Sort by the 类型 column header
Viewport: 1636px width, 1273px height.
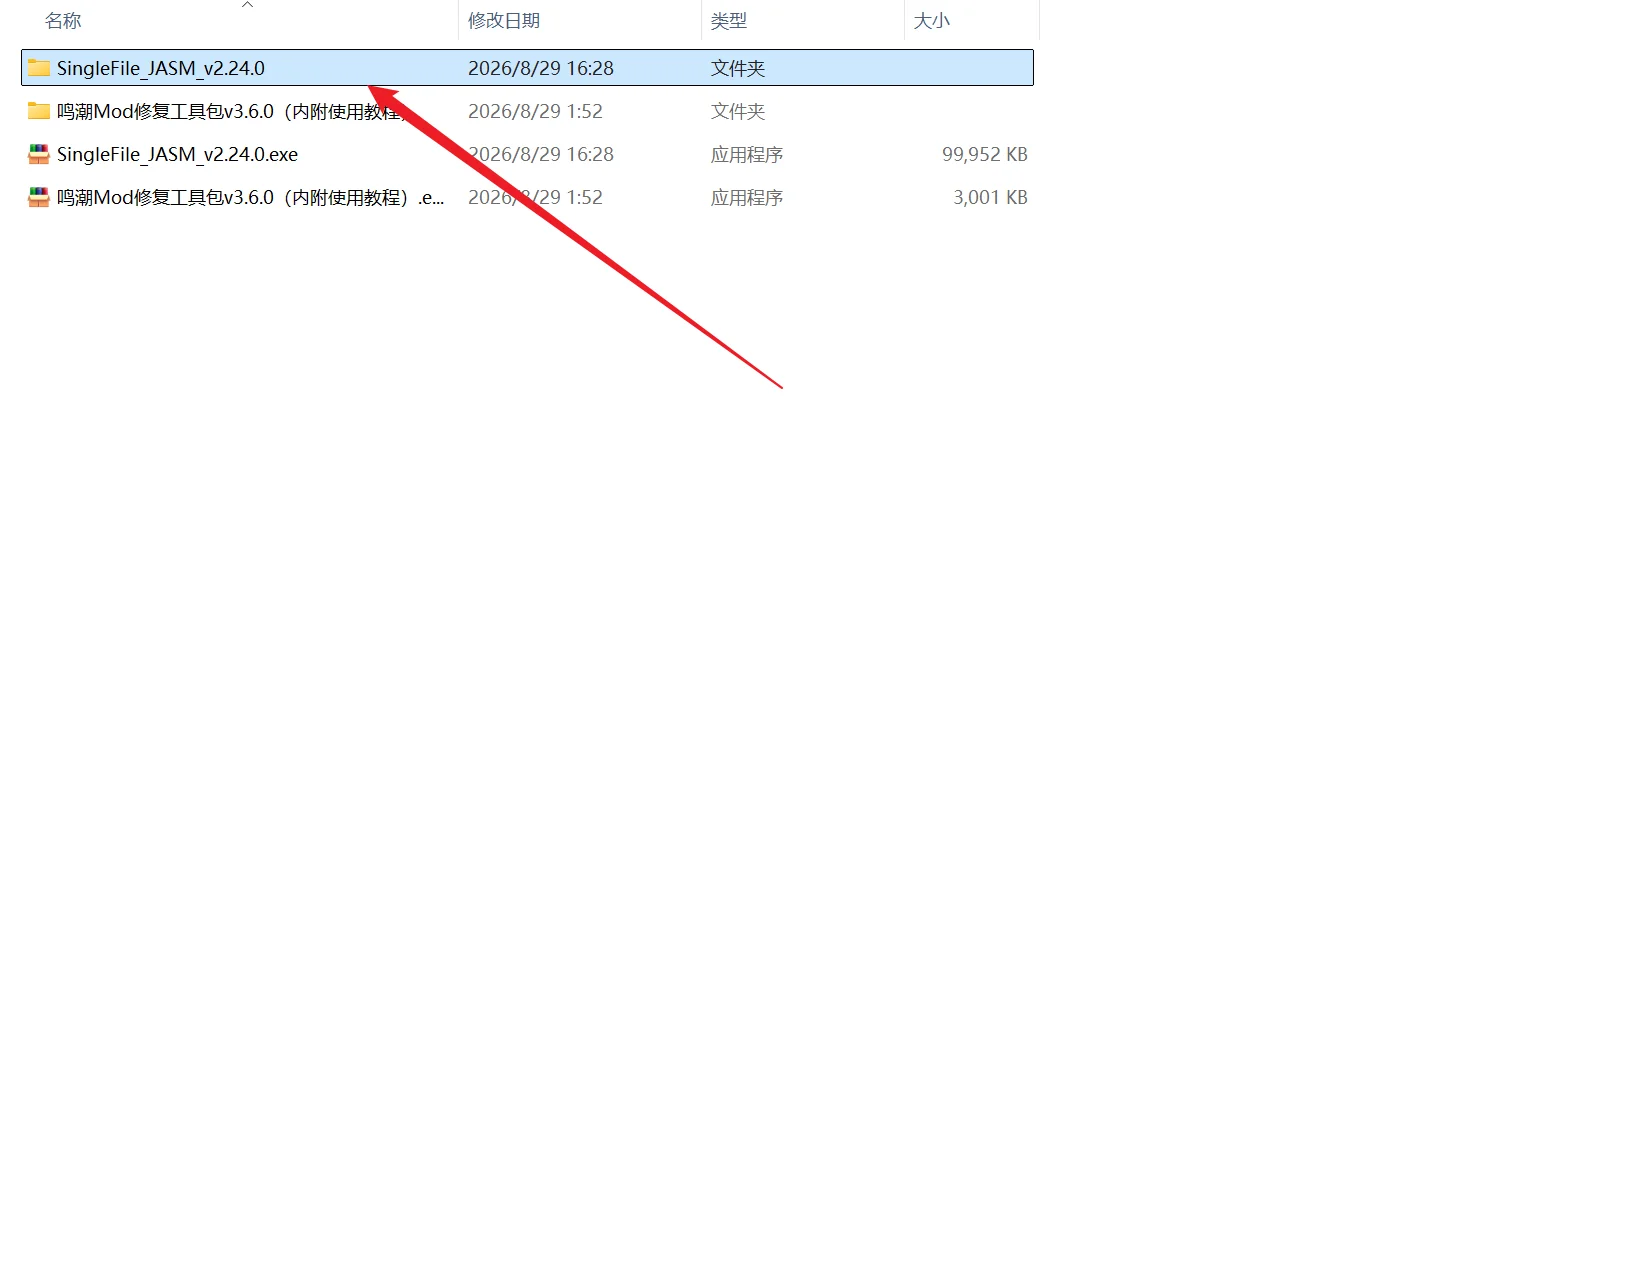click(x=729, y=21)
